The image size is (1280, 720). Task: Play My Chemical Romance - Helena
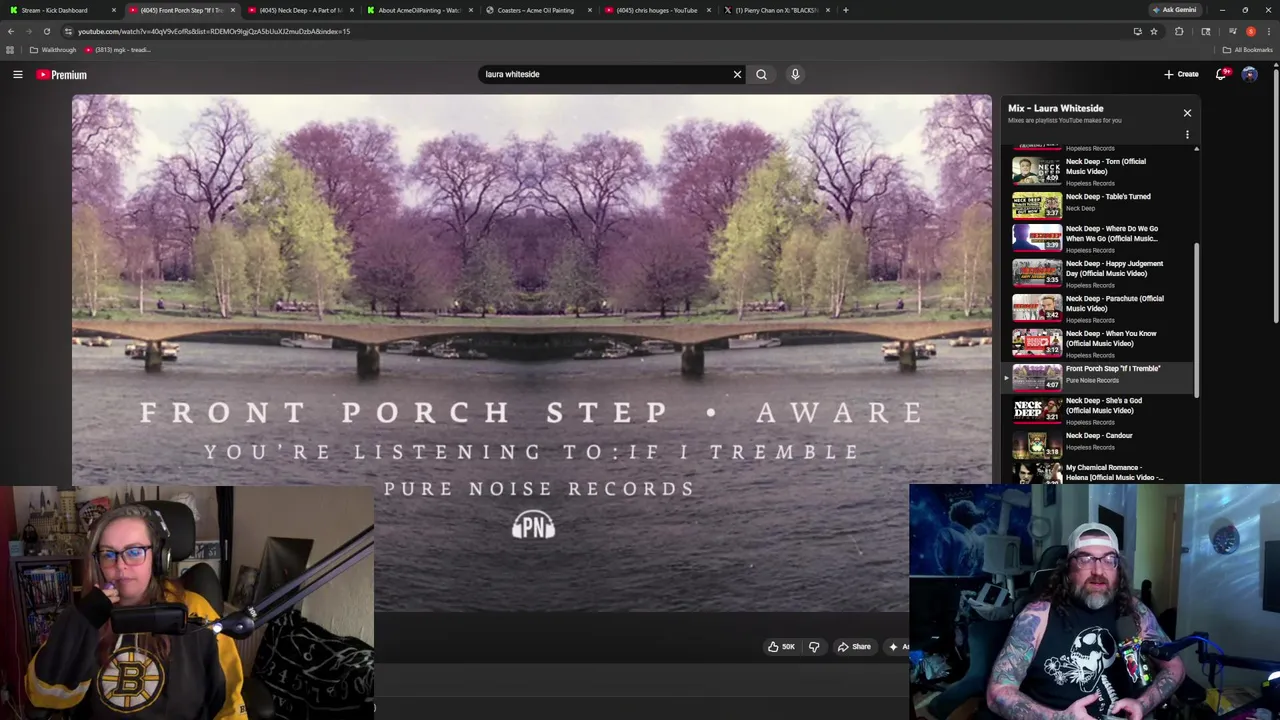pos(1098,472)
